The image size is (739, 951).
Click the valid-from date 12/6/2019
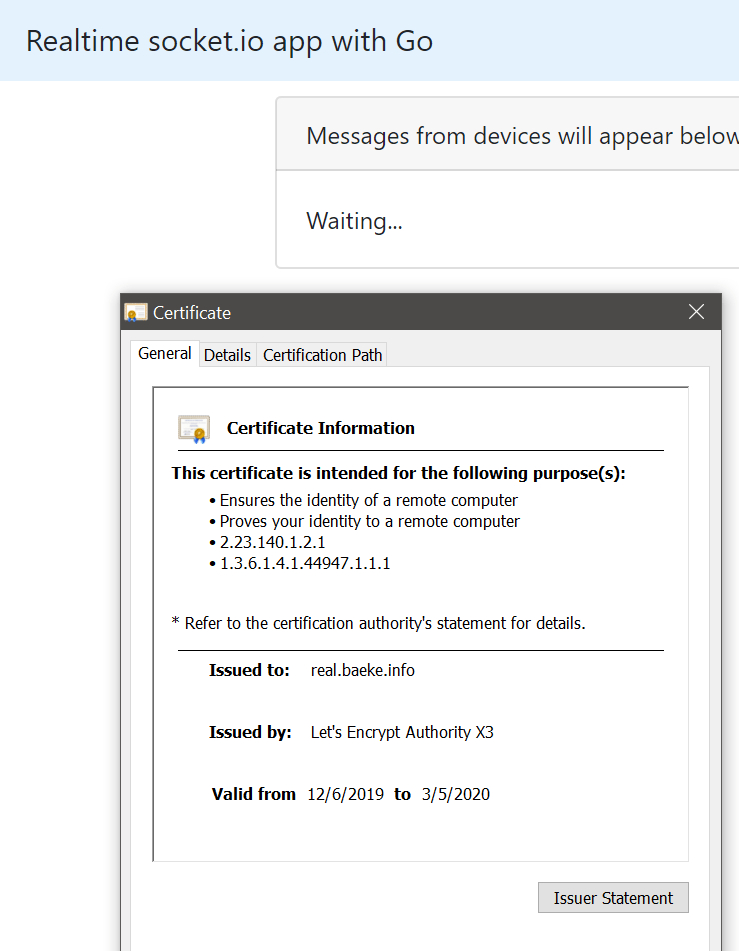click(345, 794)
